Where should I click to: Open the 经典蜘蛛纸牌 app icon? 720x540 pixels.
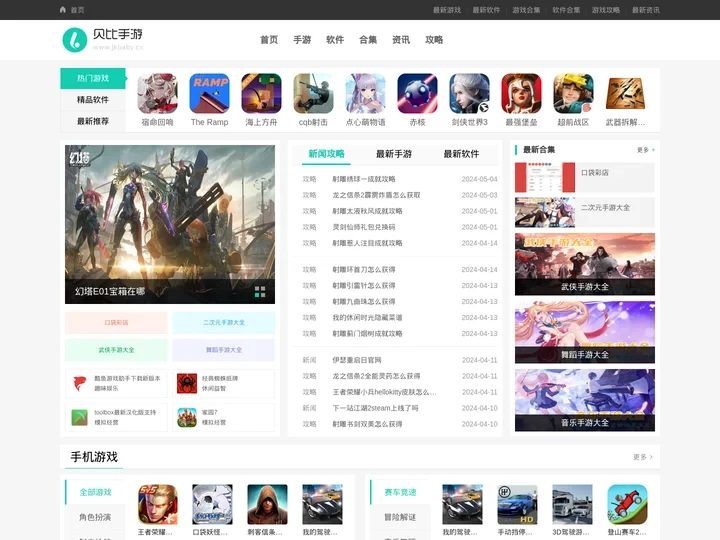(x=187, y=383)
